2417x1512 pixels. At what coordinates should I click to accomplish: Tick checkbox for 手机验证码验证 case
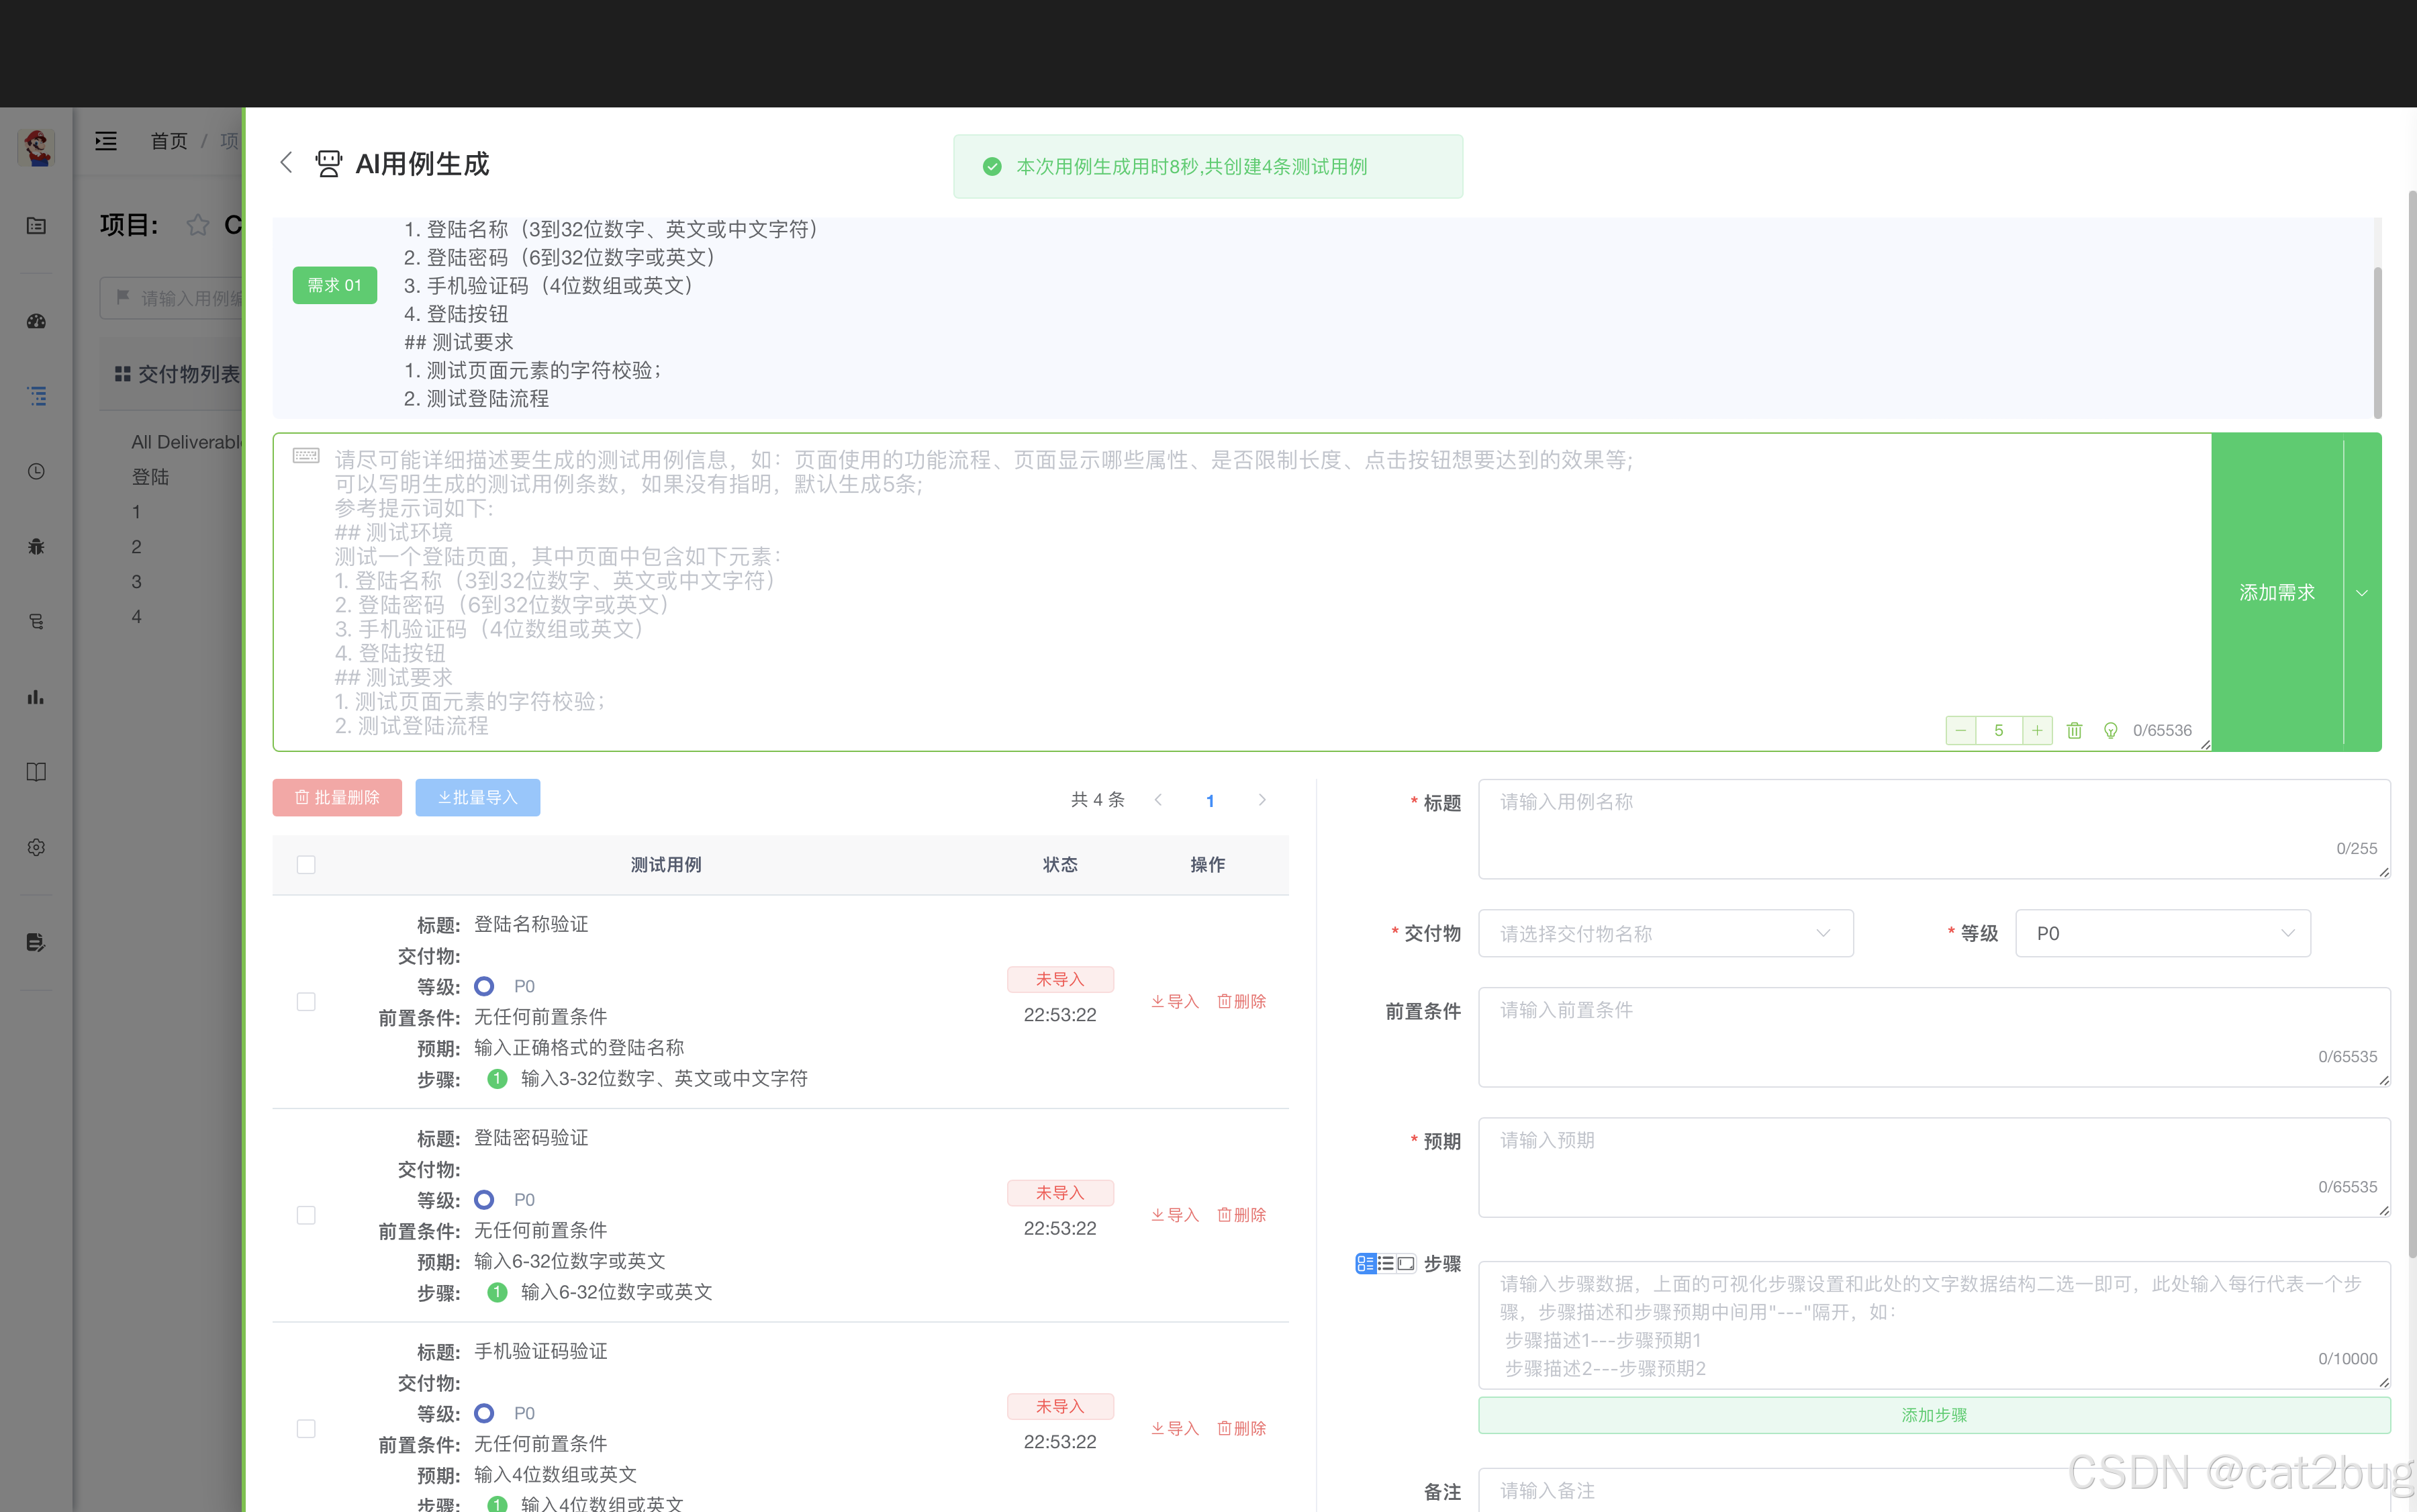coord(306,1428)
